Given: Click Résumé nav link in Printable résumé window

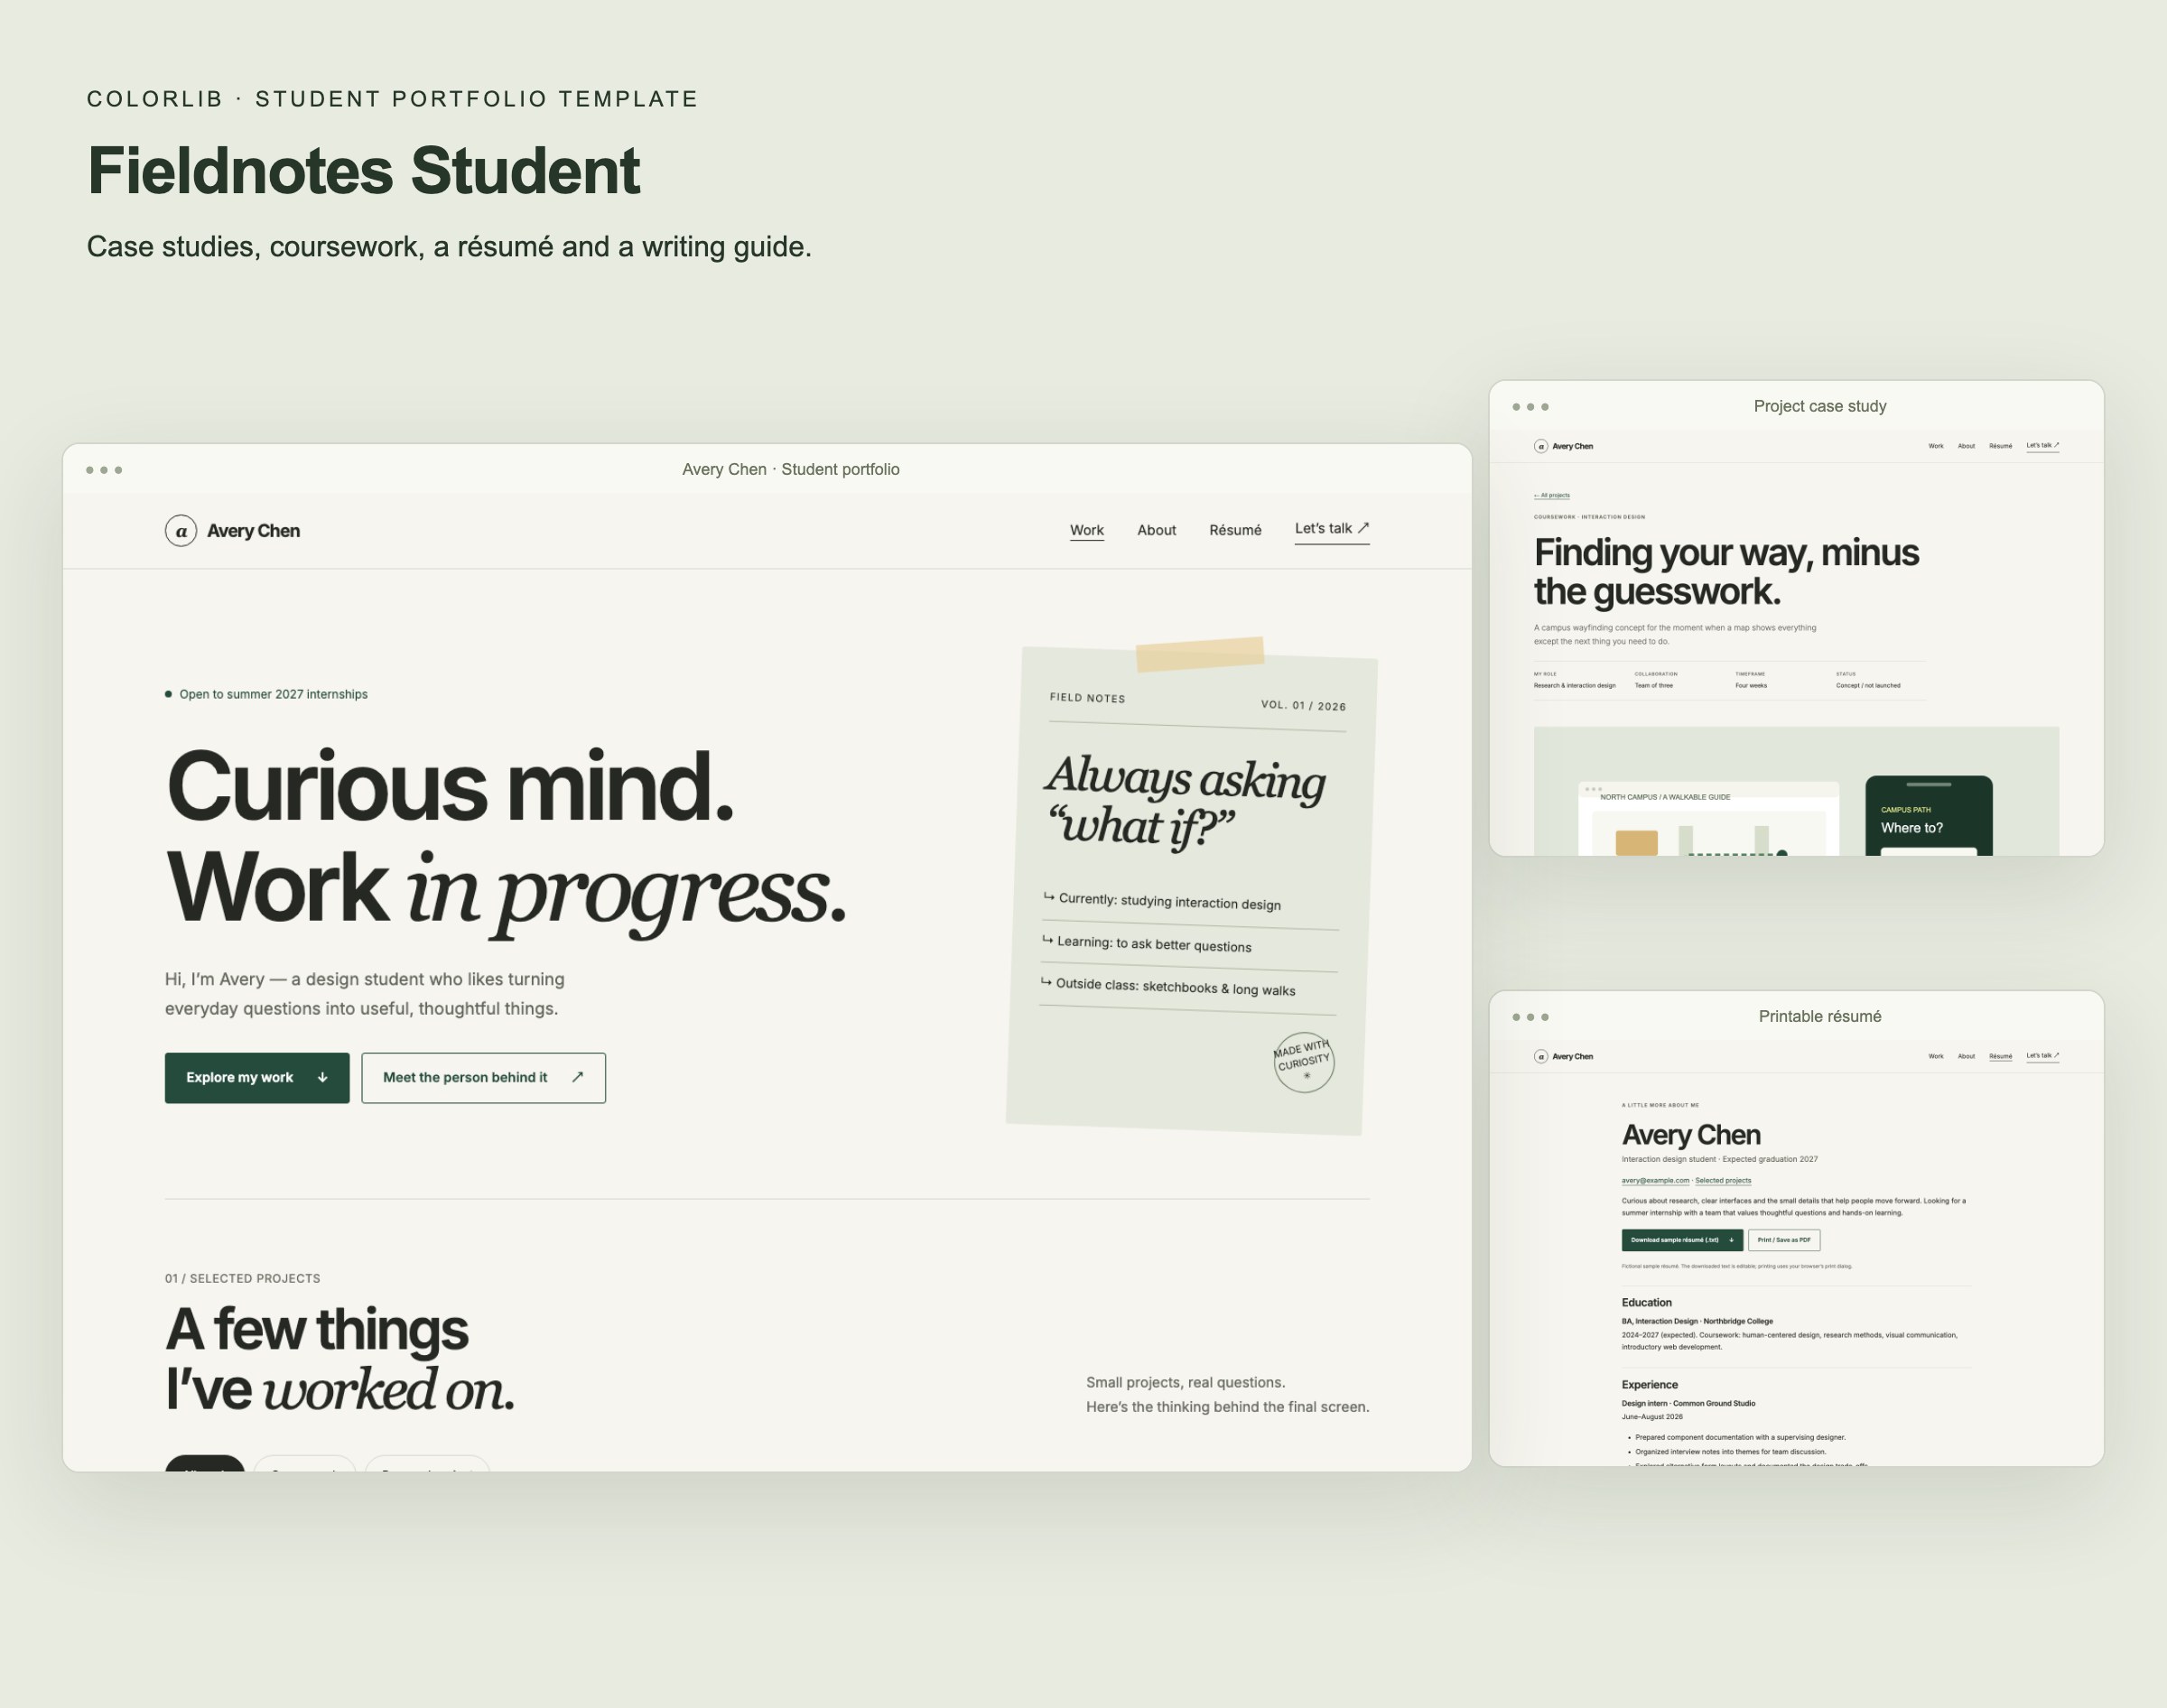Looking at the screenshot, I should click(2000, 1056).
